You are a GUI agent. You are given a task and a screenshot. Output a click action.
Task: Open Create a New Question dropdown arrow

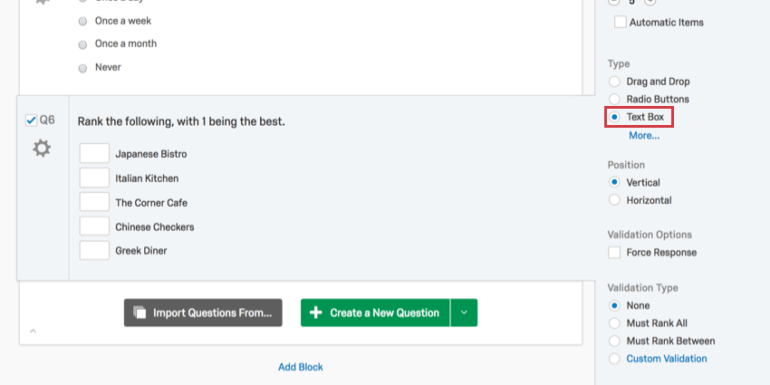[464, 313]
